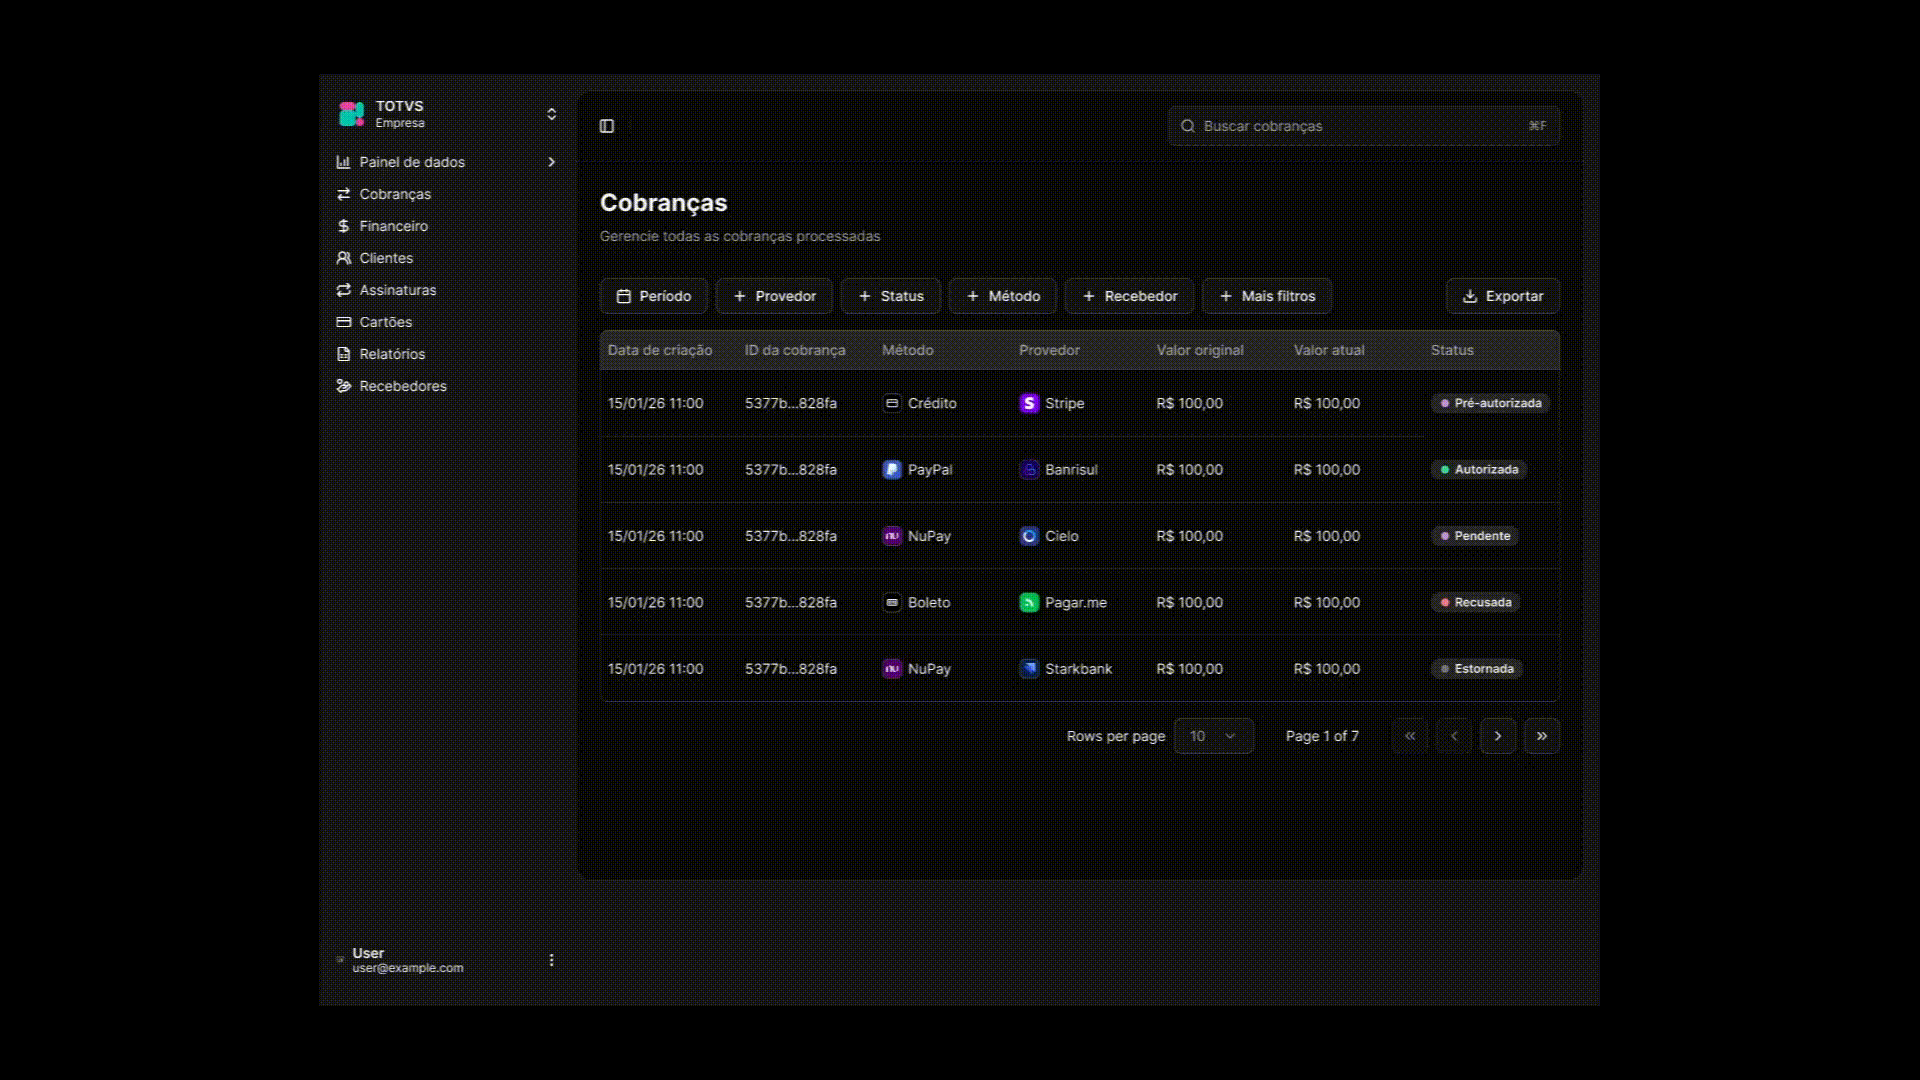Open the Cartões page

[x=386, y=322]
